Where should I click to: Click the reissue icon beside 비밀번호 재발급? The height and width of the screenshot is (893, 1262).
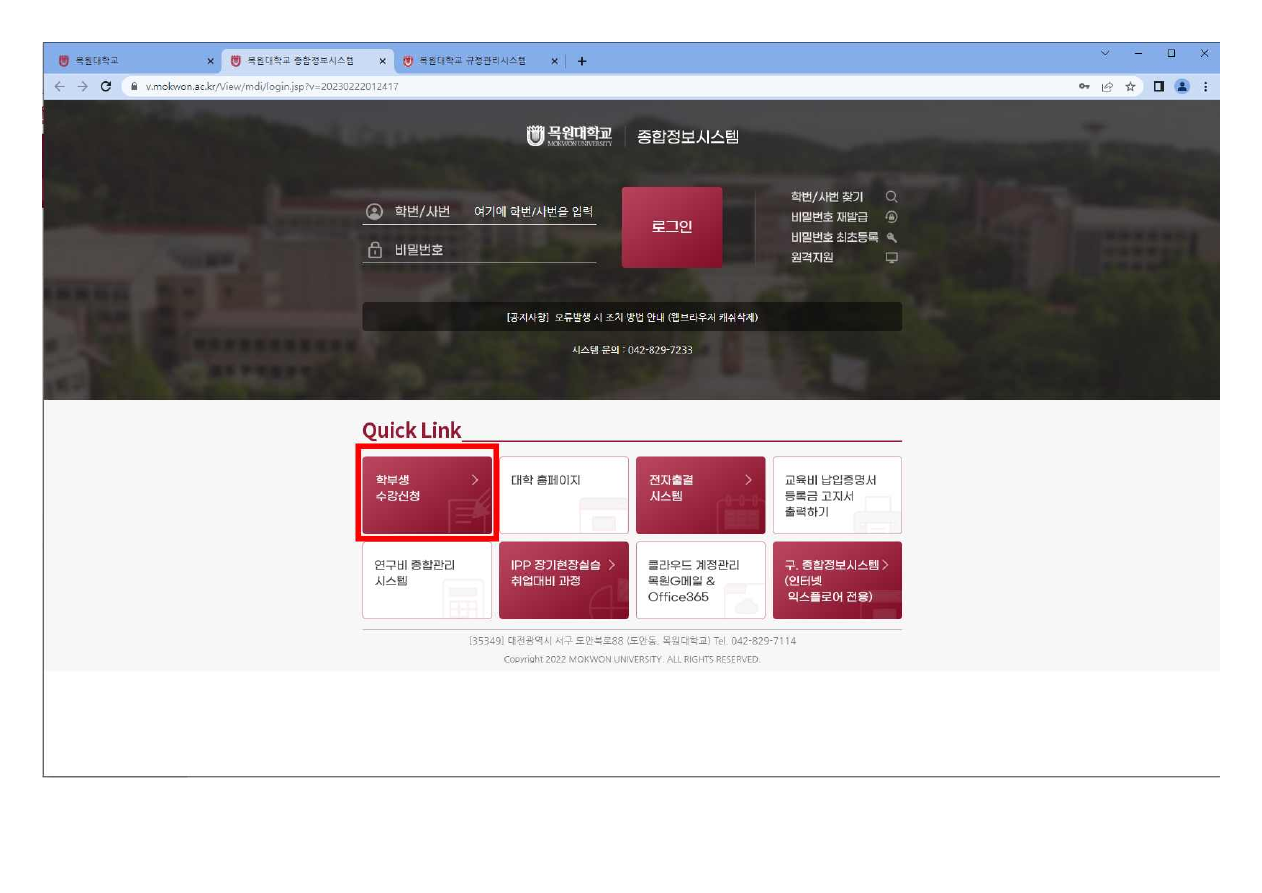pyautogui.click(x=891, y=217)
